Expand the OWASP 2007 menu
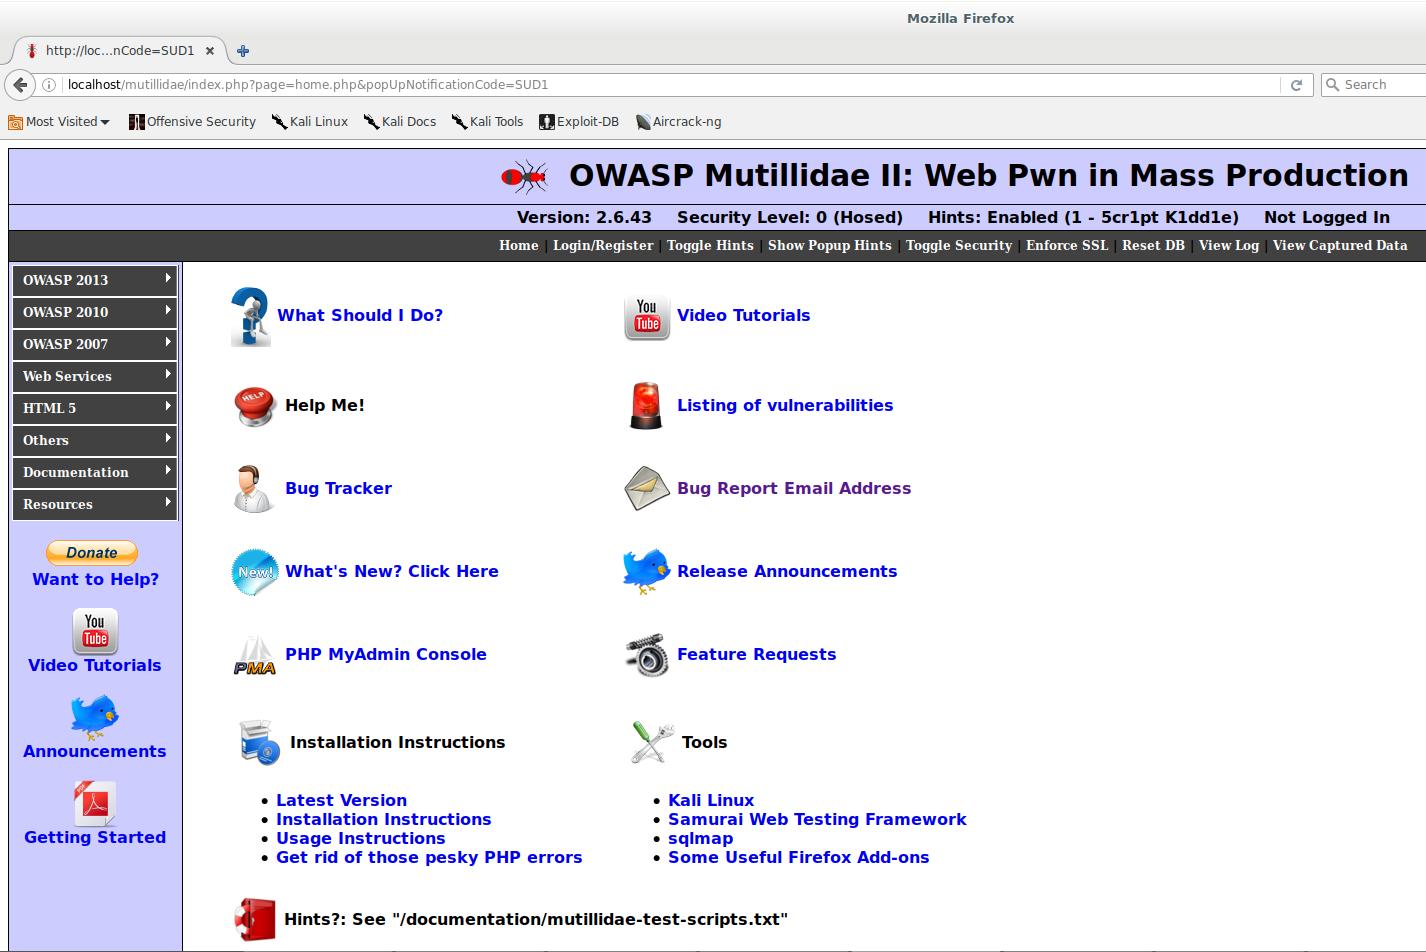The height and width of the screenshot is (952, 1426). (x=95, y=344)
